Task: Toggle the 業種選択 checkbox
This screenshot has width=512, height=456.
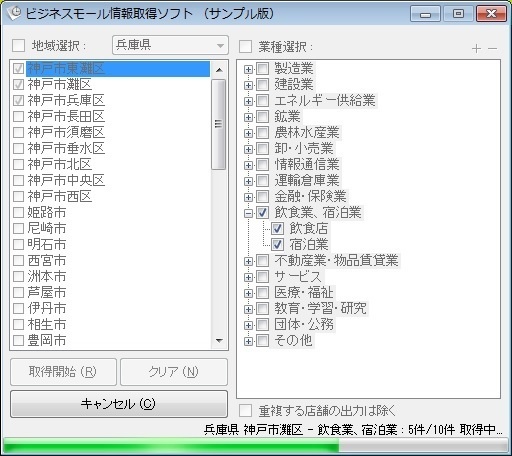Action: point(245,47)
